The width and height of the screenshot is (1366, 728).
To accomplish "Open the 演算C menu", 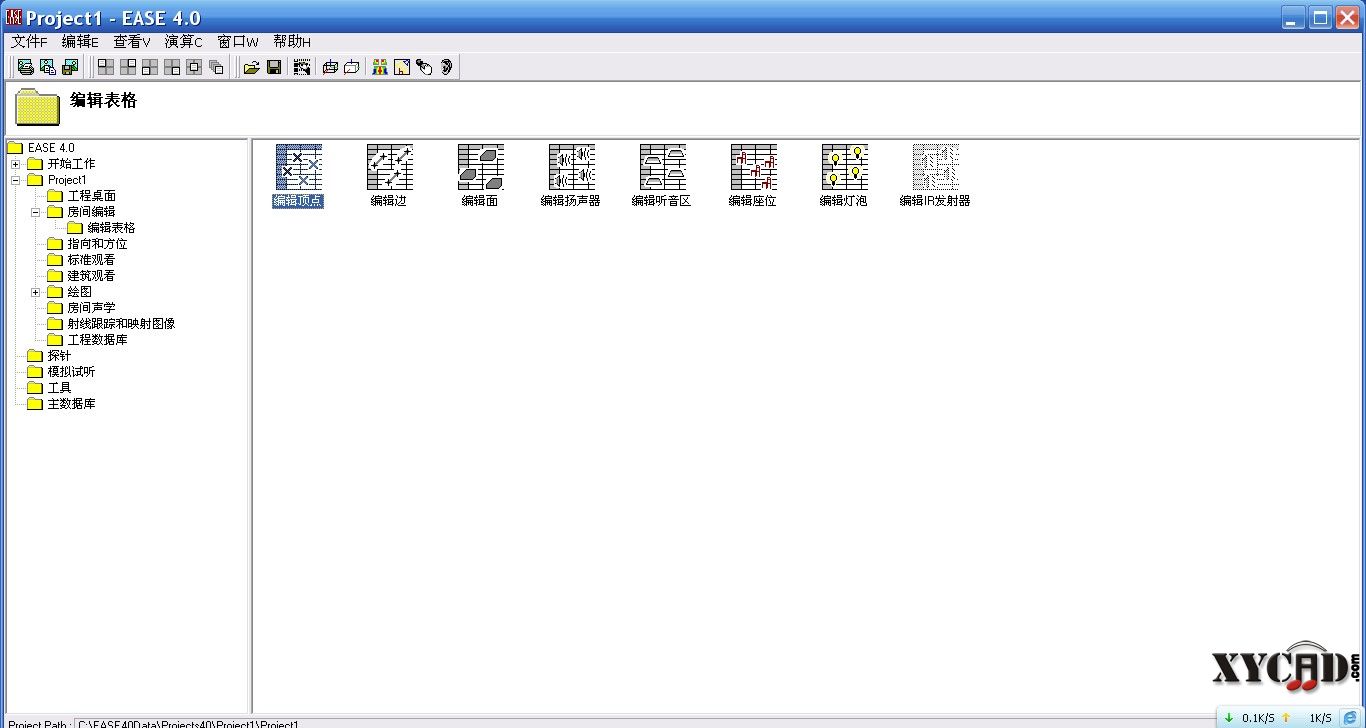I will pyautogui.click(x=184, y=42).
